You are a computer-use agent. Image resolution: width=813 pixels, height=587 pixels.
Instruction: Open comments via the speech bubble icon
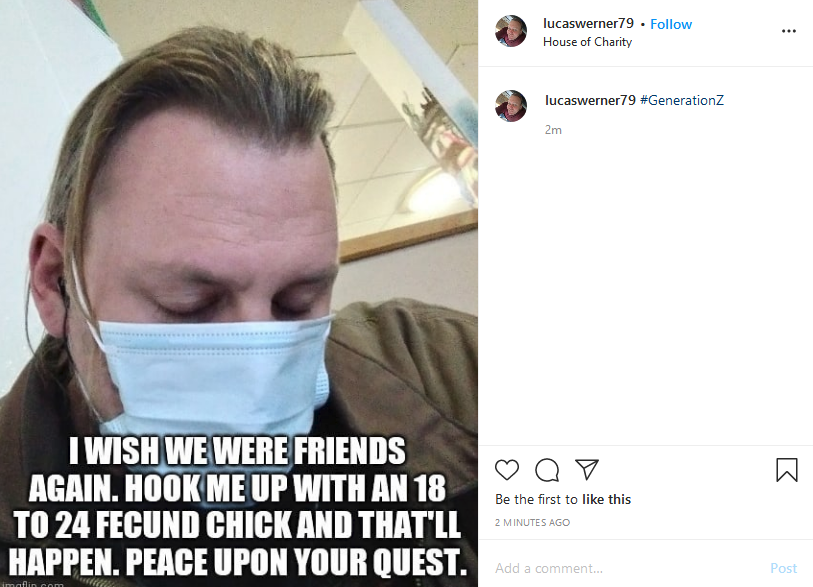tap(546, 470)
